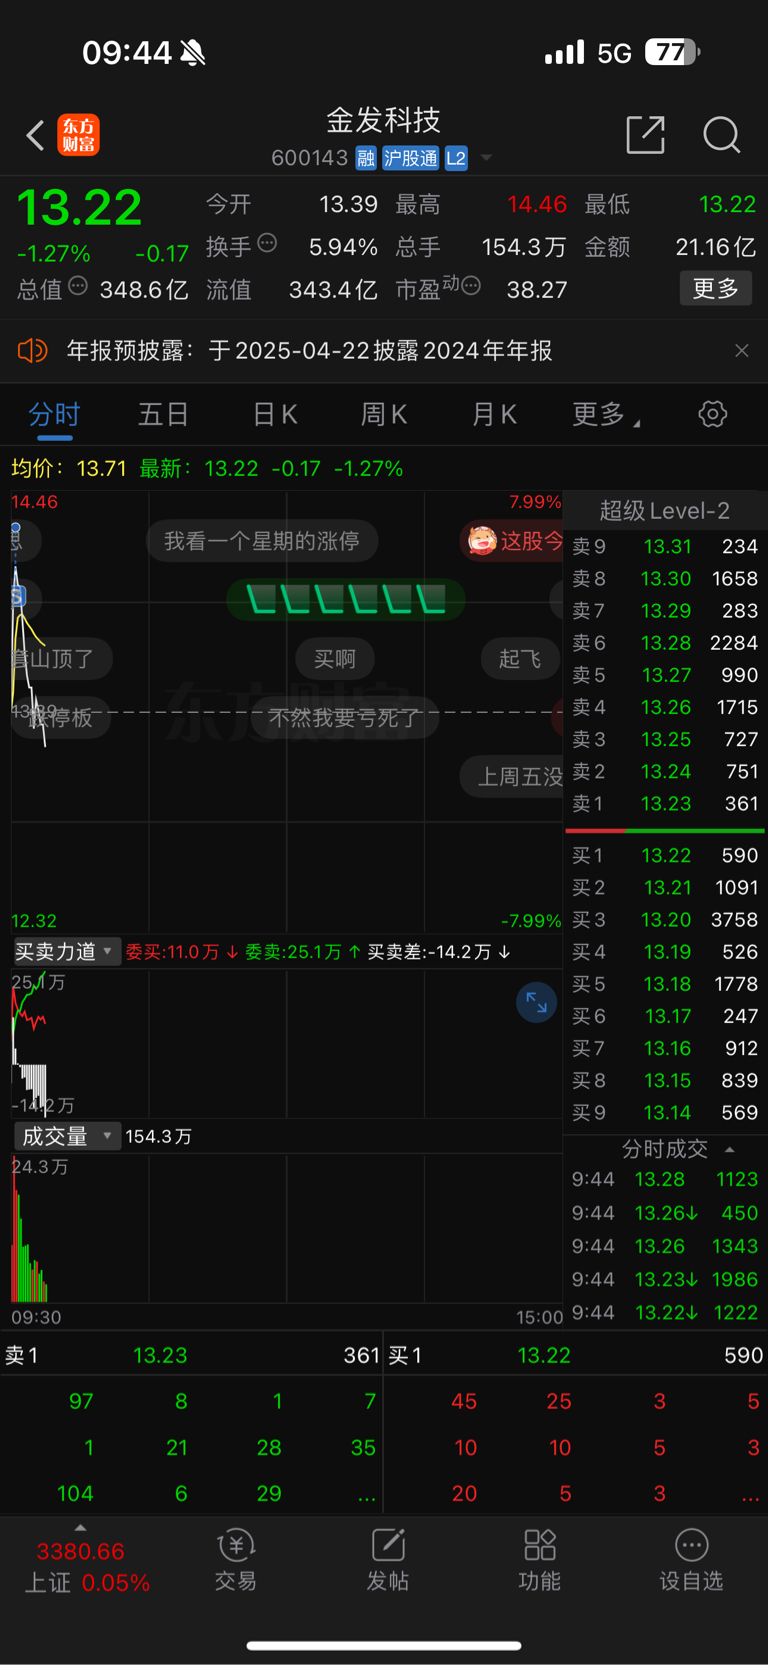Dismiss the annual report notice
The image size is (768, 1665).
click(742, 351)
